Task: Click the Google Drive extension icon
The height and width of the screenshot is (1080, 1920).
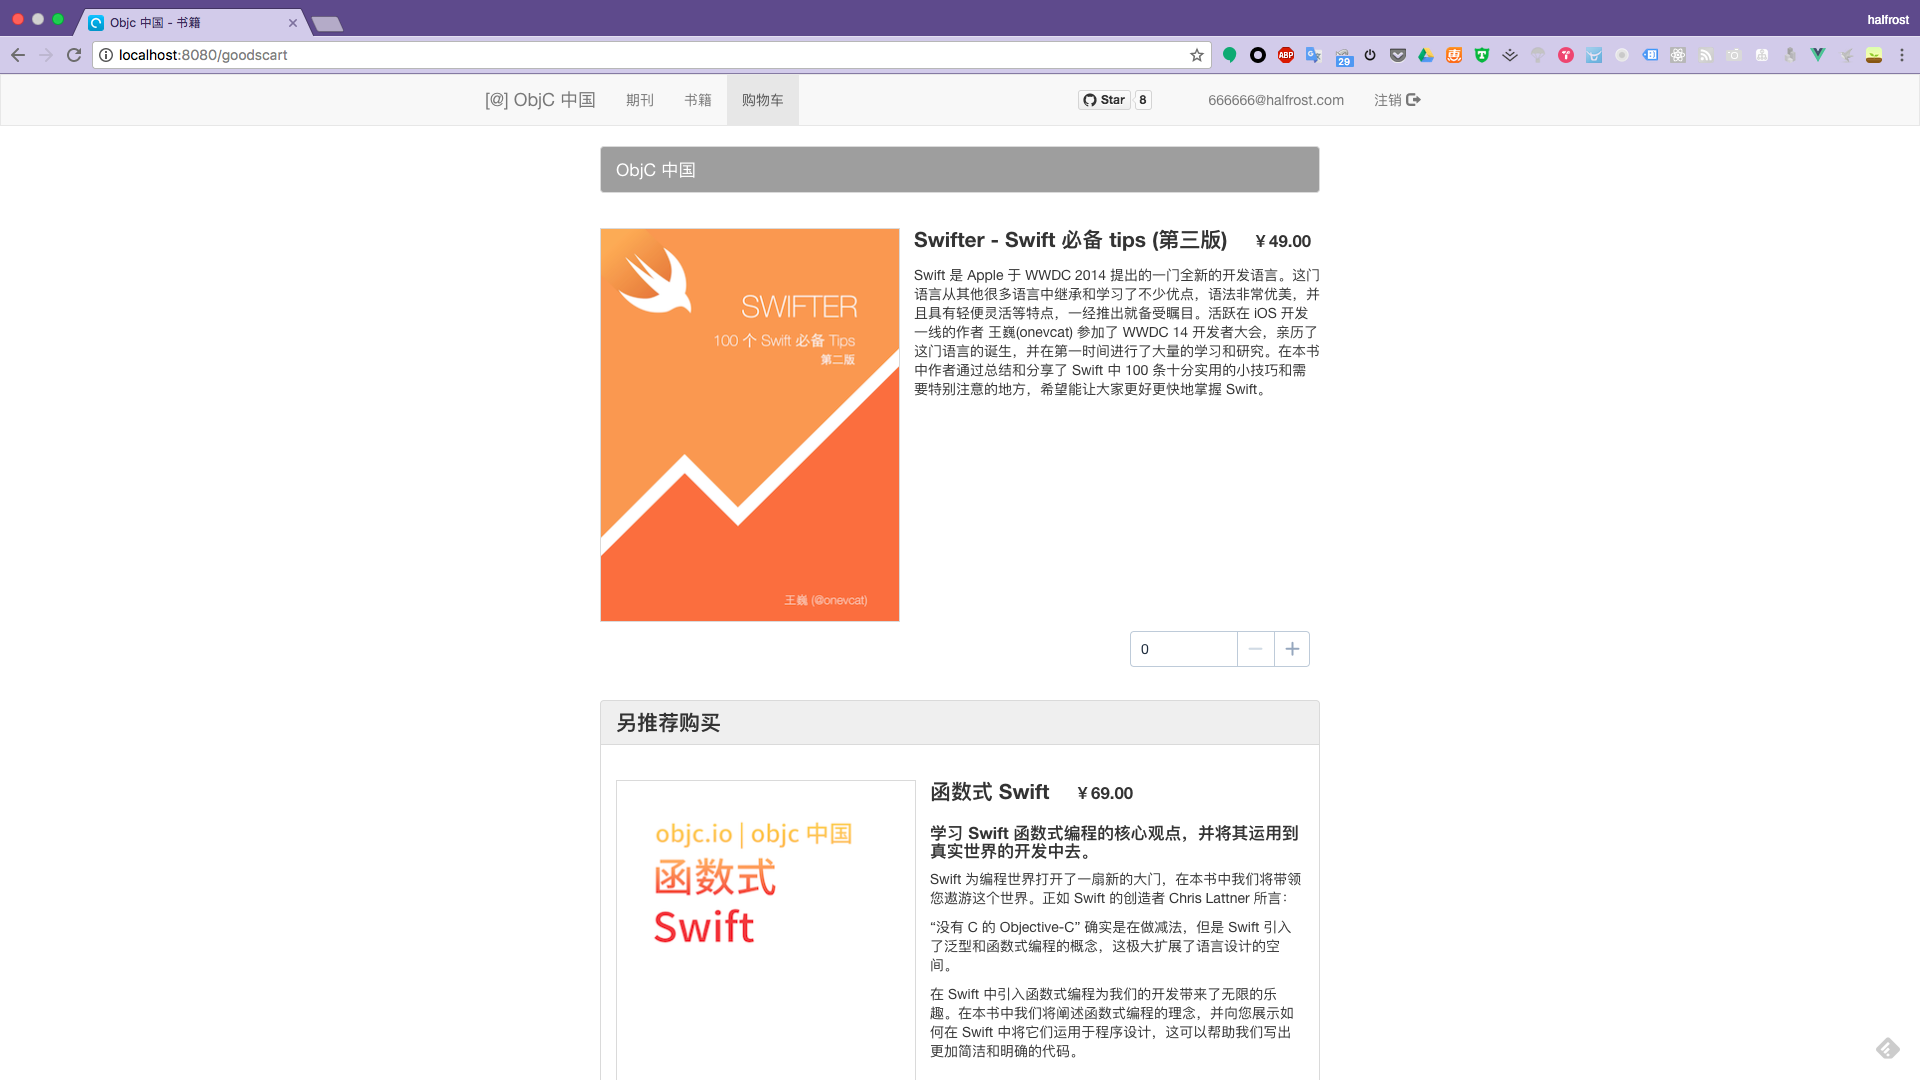Action: point(1426,55)
